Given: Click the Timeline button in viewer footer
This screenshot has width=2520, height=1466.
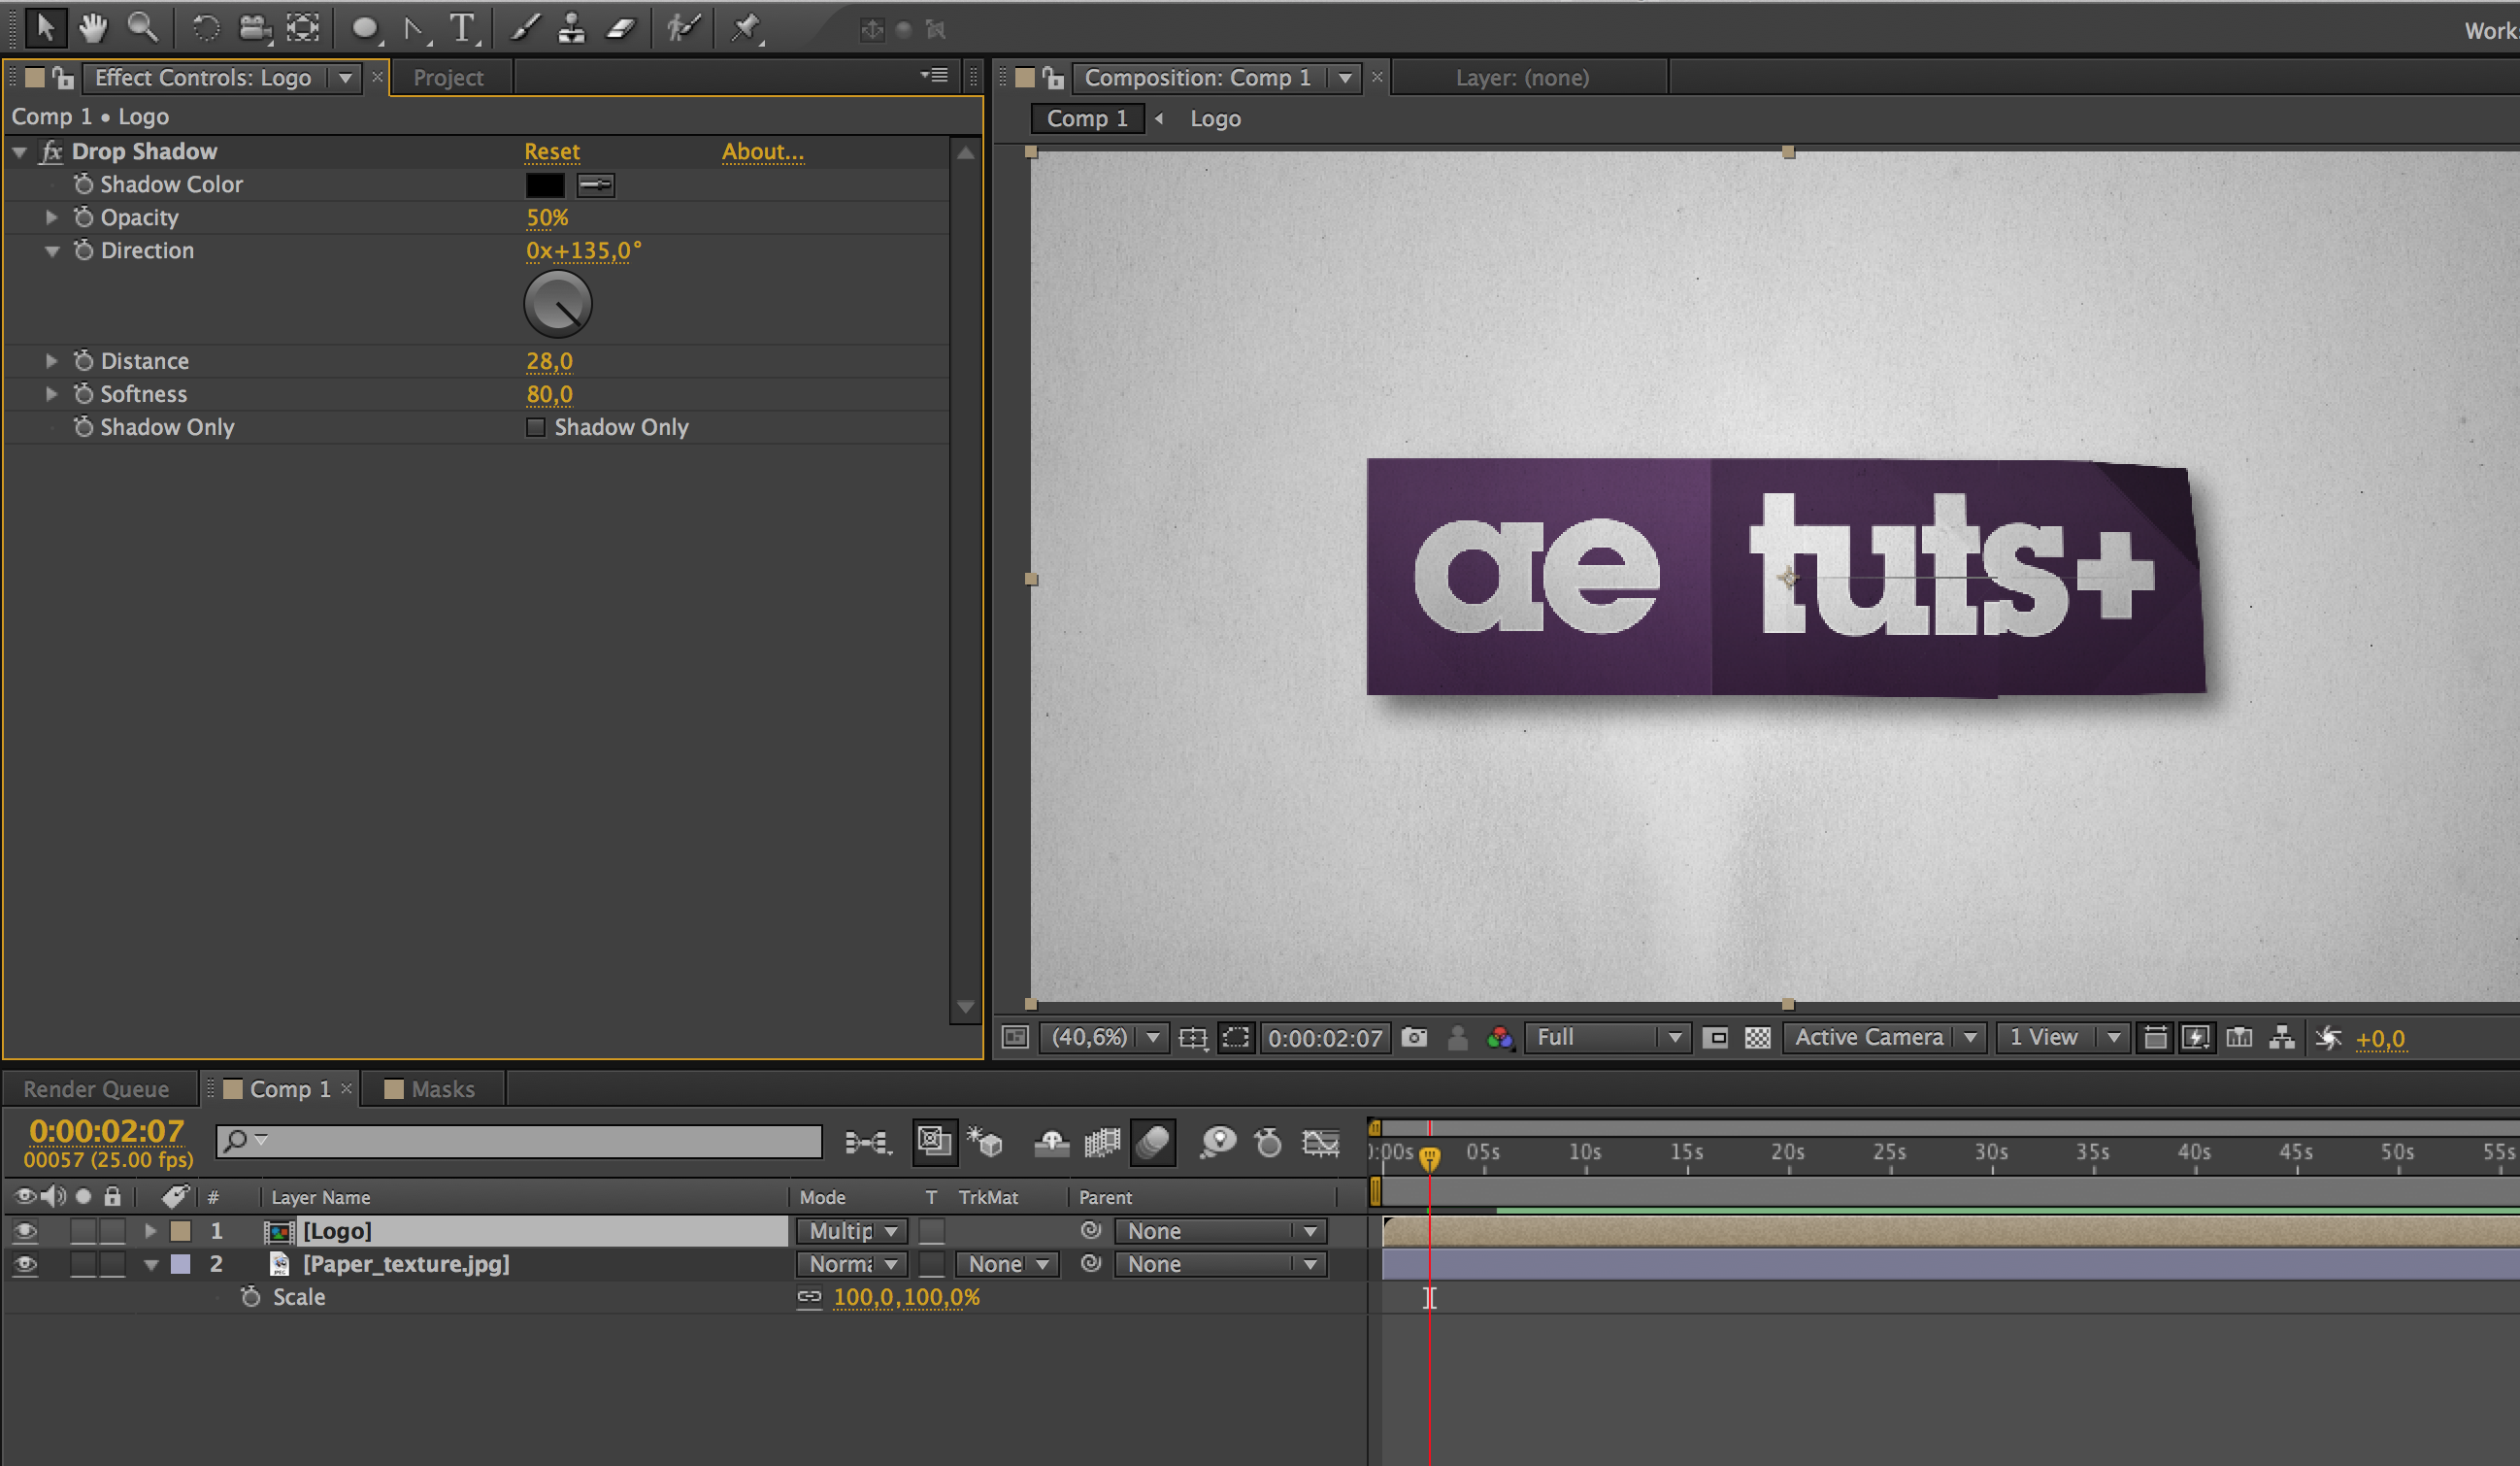Looking at the screenshot, I should [2239, 1037].
